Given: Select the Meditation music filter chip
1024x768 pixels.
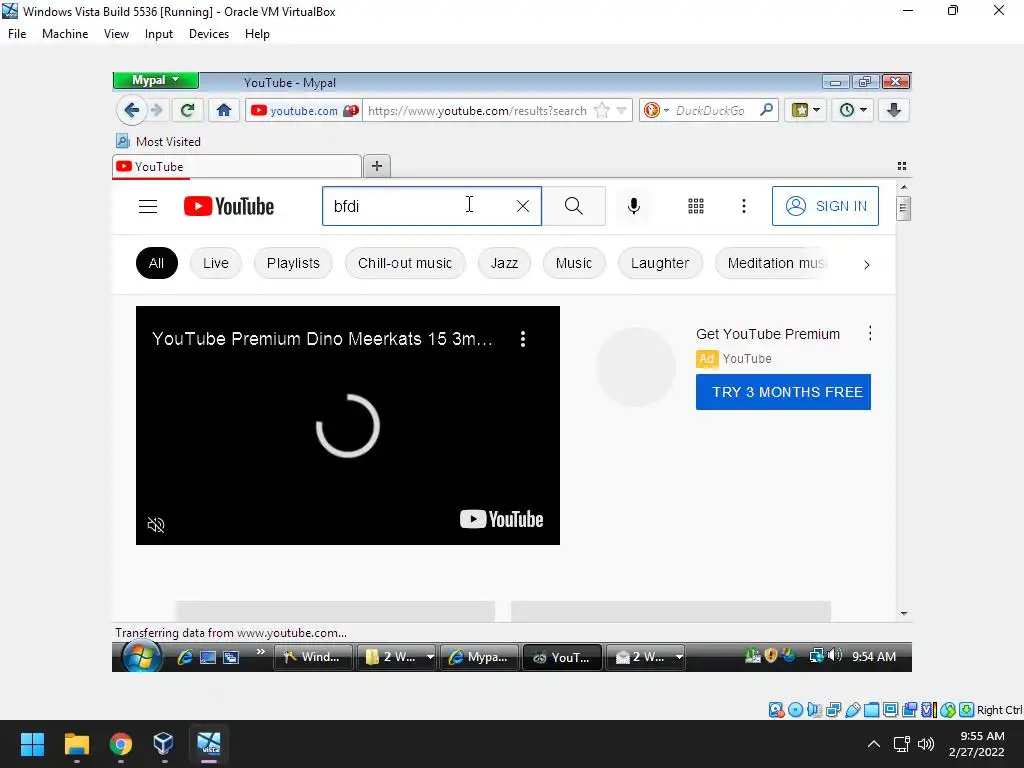Looking at the screenshot, I should pyautogui.click(x=774, y=263).
